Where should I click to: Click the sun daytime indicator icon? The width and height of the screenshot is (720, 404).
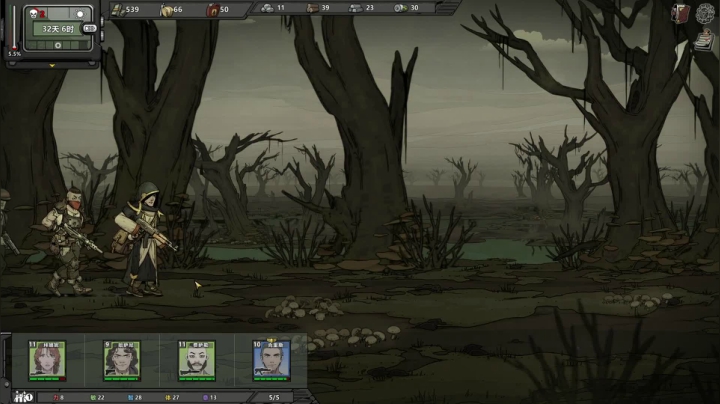click(80, 14)
